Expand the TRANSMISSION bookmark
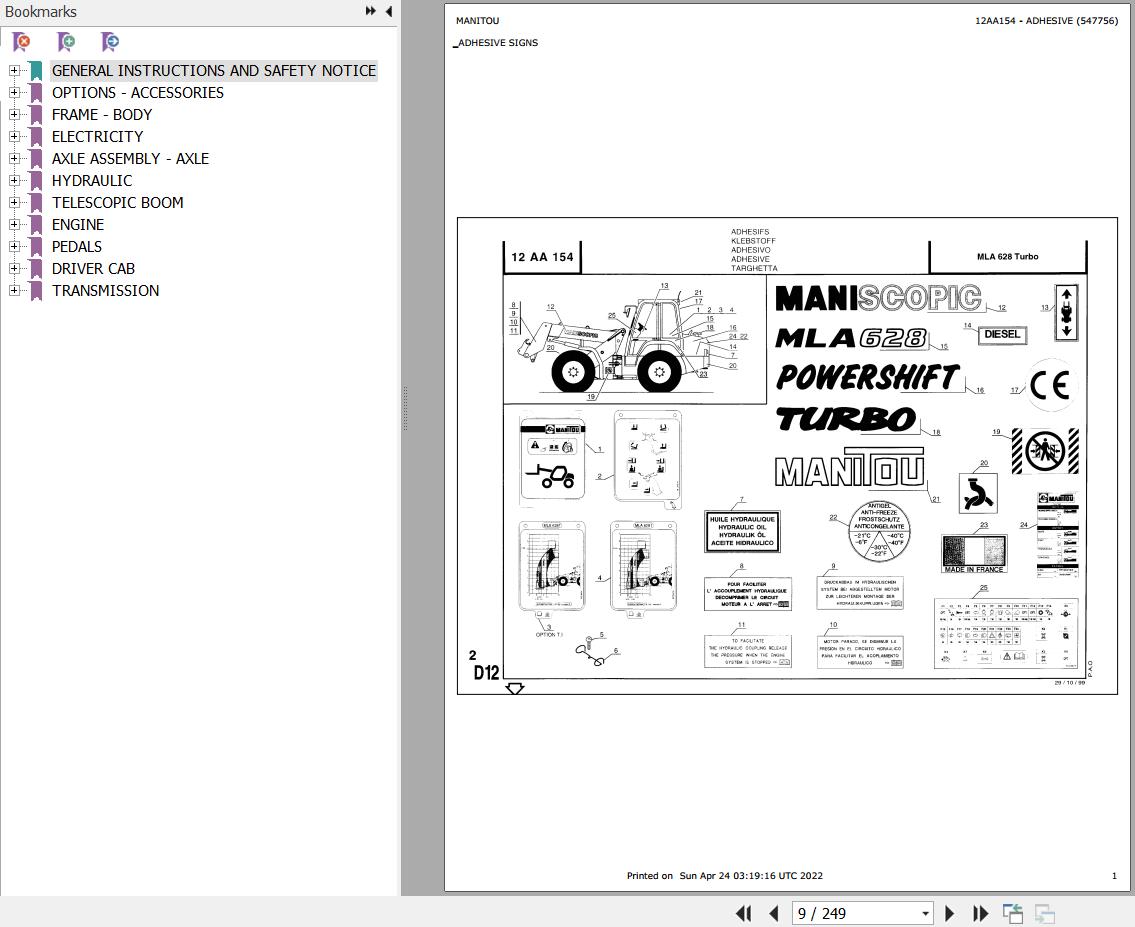1135x927 pixels. [14, 290]
